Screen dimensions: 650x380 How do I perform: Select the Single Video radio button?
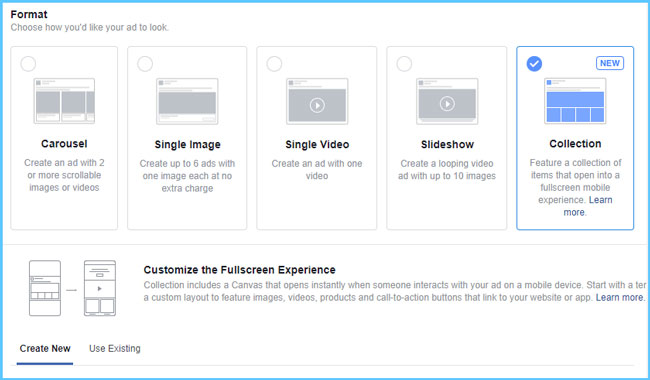(274, 64)
